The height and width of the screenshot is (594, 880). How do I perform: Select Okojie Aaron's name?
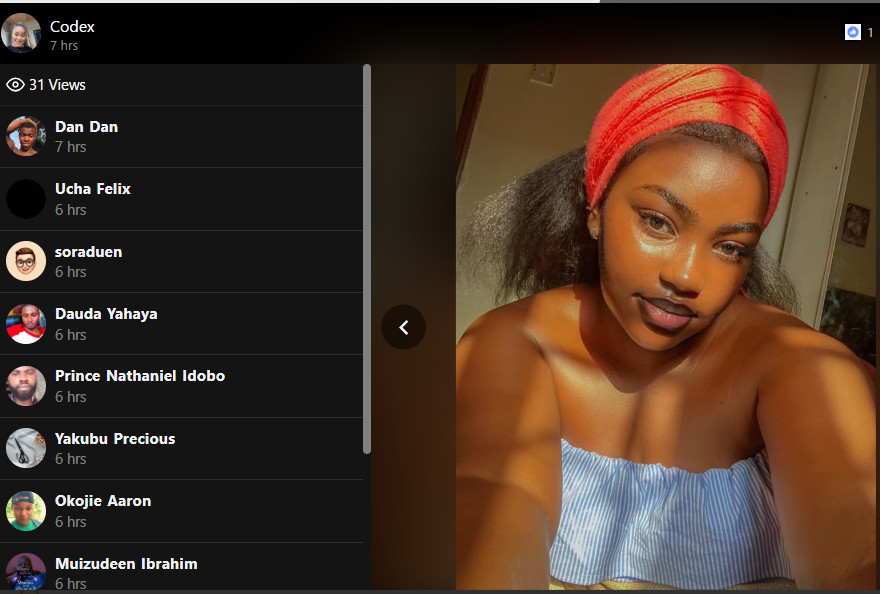(x=103, y=501)
